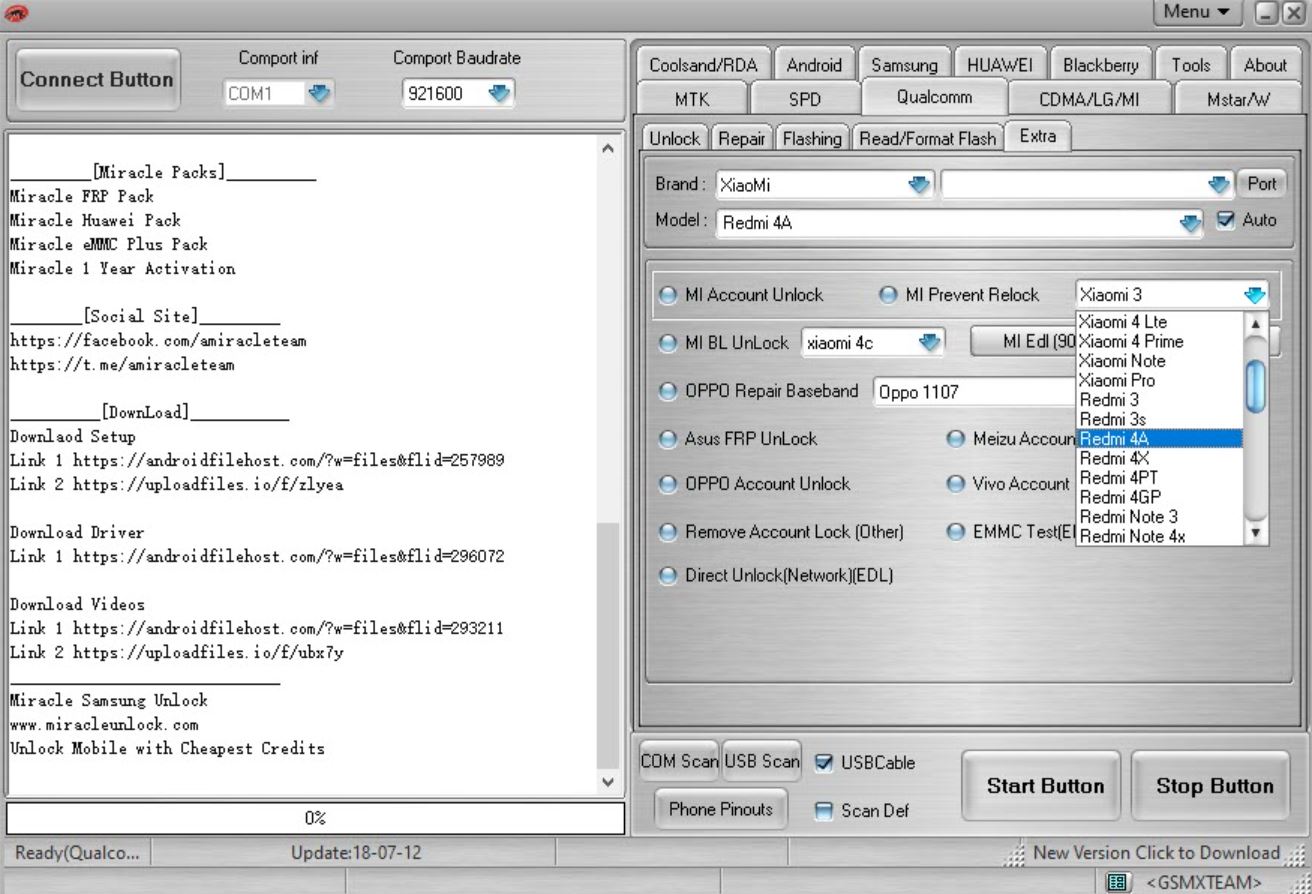Switch to the Coolsand/RDA tab

(x=703, y=65)
